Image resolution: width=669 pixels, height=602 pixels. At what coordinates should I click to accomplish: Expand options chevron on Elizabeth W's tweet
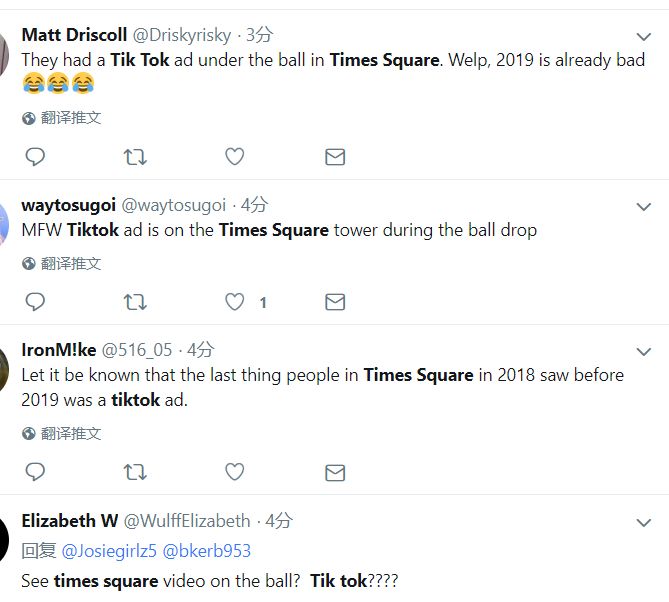point(644,522)
